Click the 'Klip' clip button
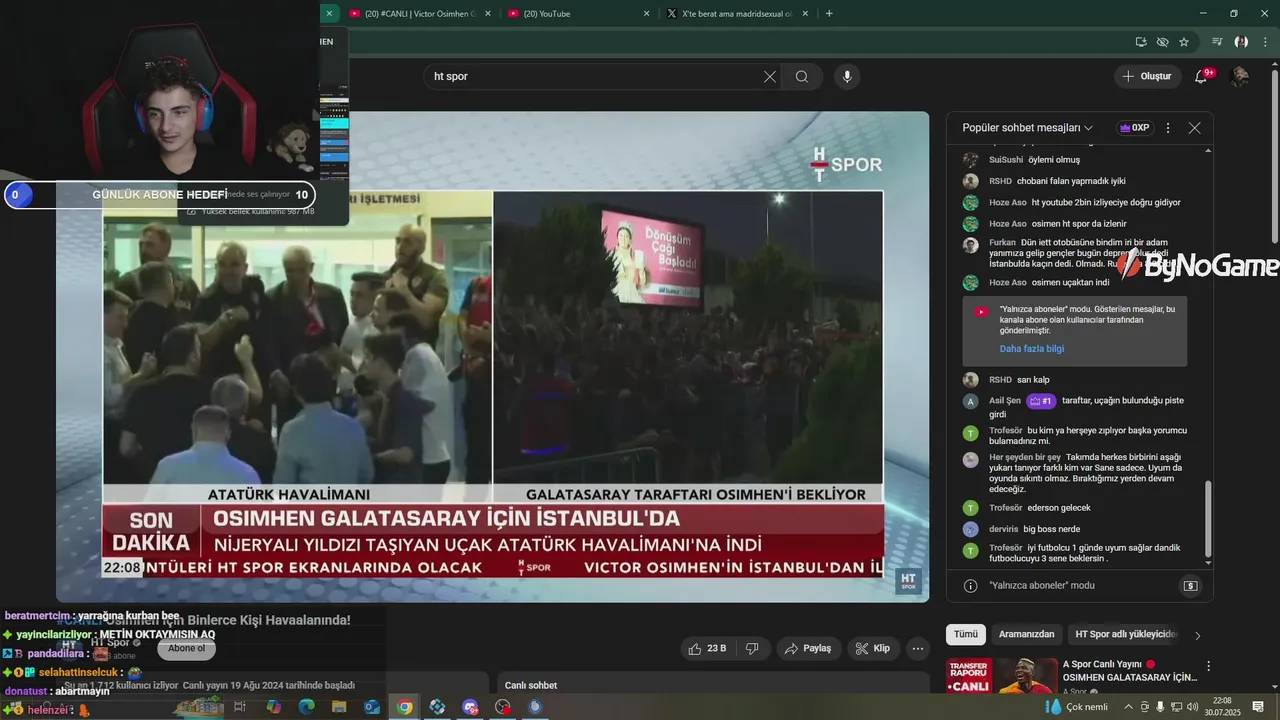This screenshot has width=1280, height=720. 872,648
